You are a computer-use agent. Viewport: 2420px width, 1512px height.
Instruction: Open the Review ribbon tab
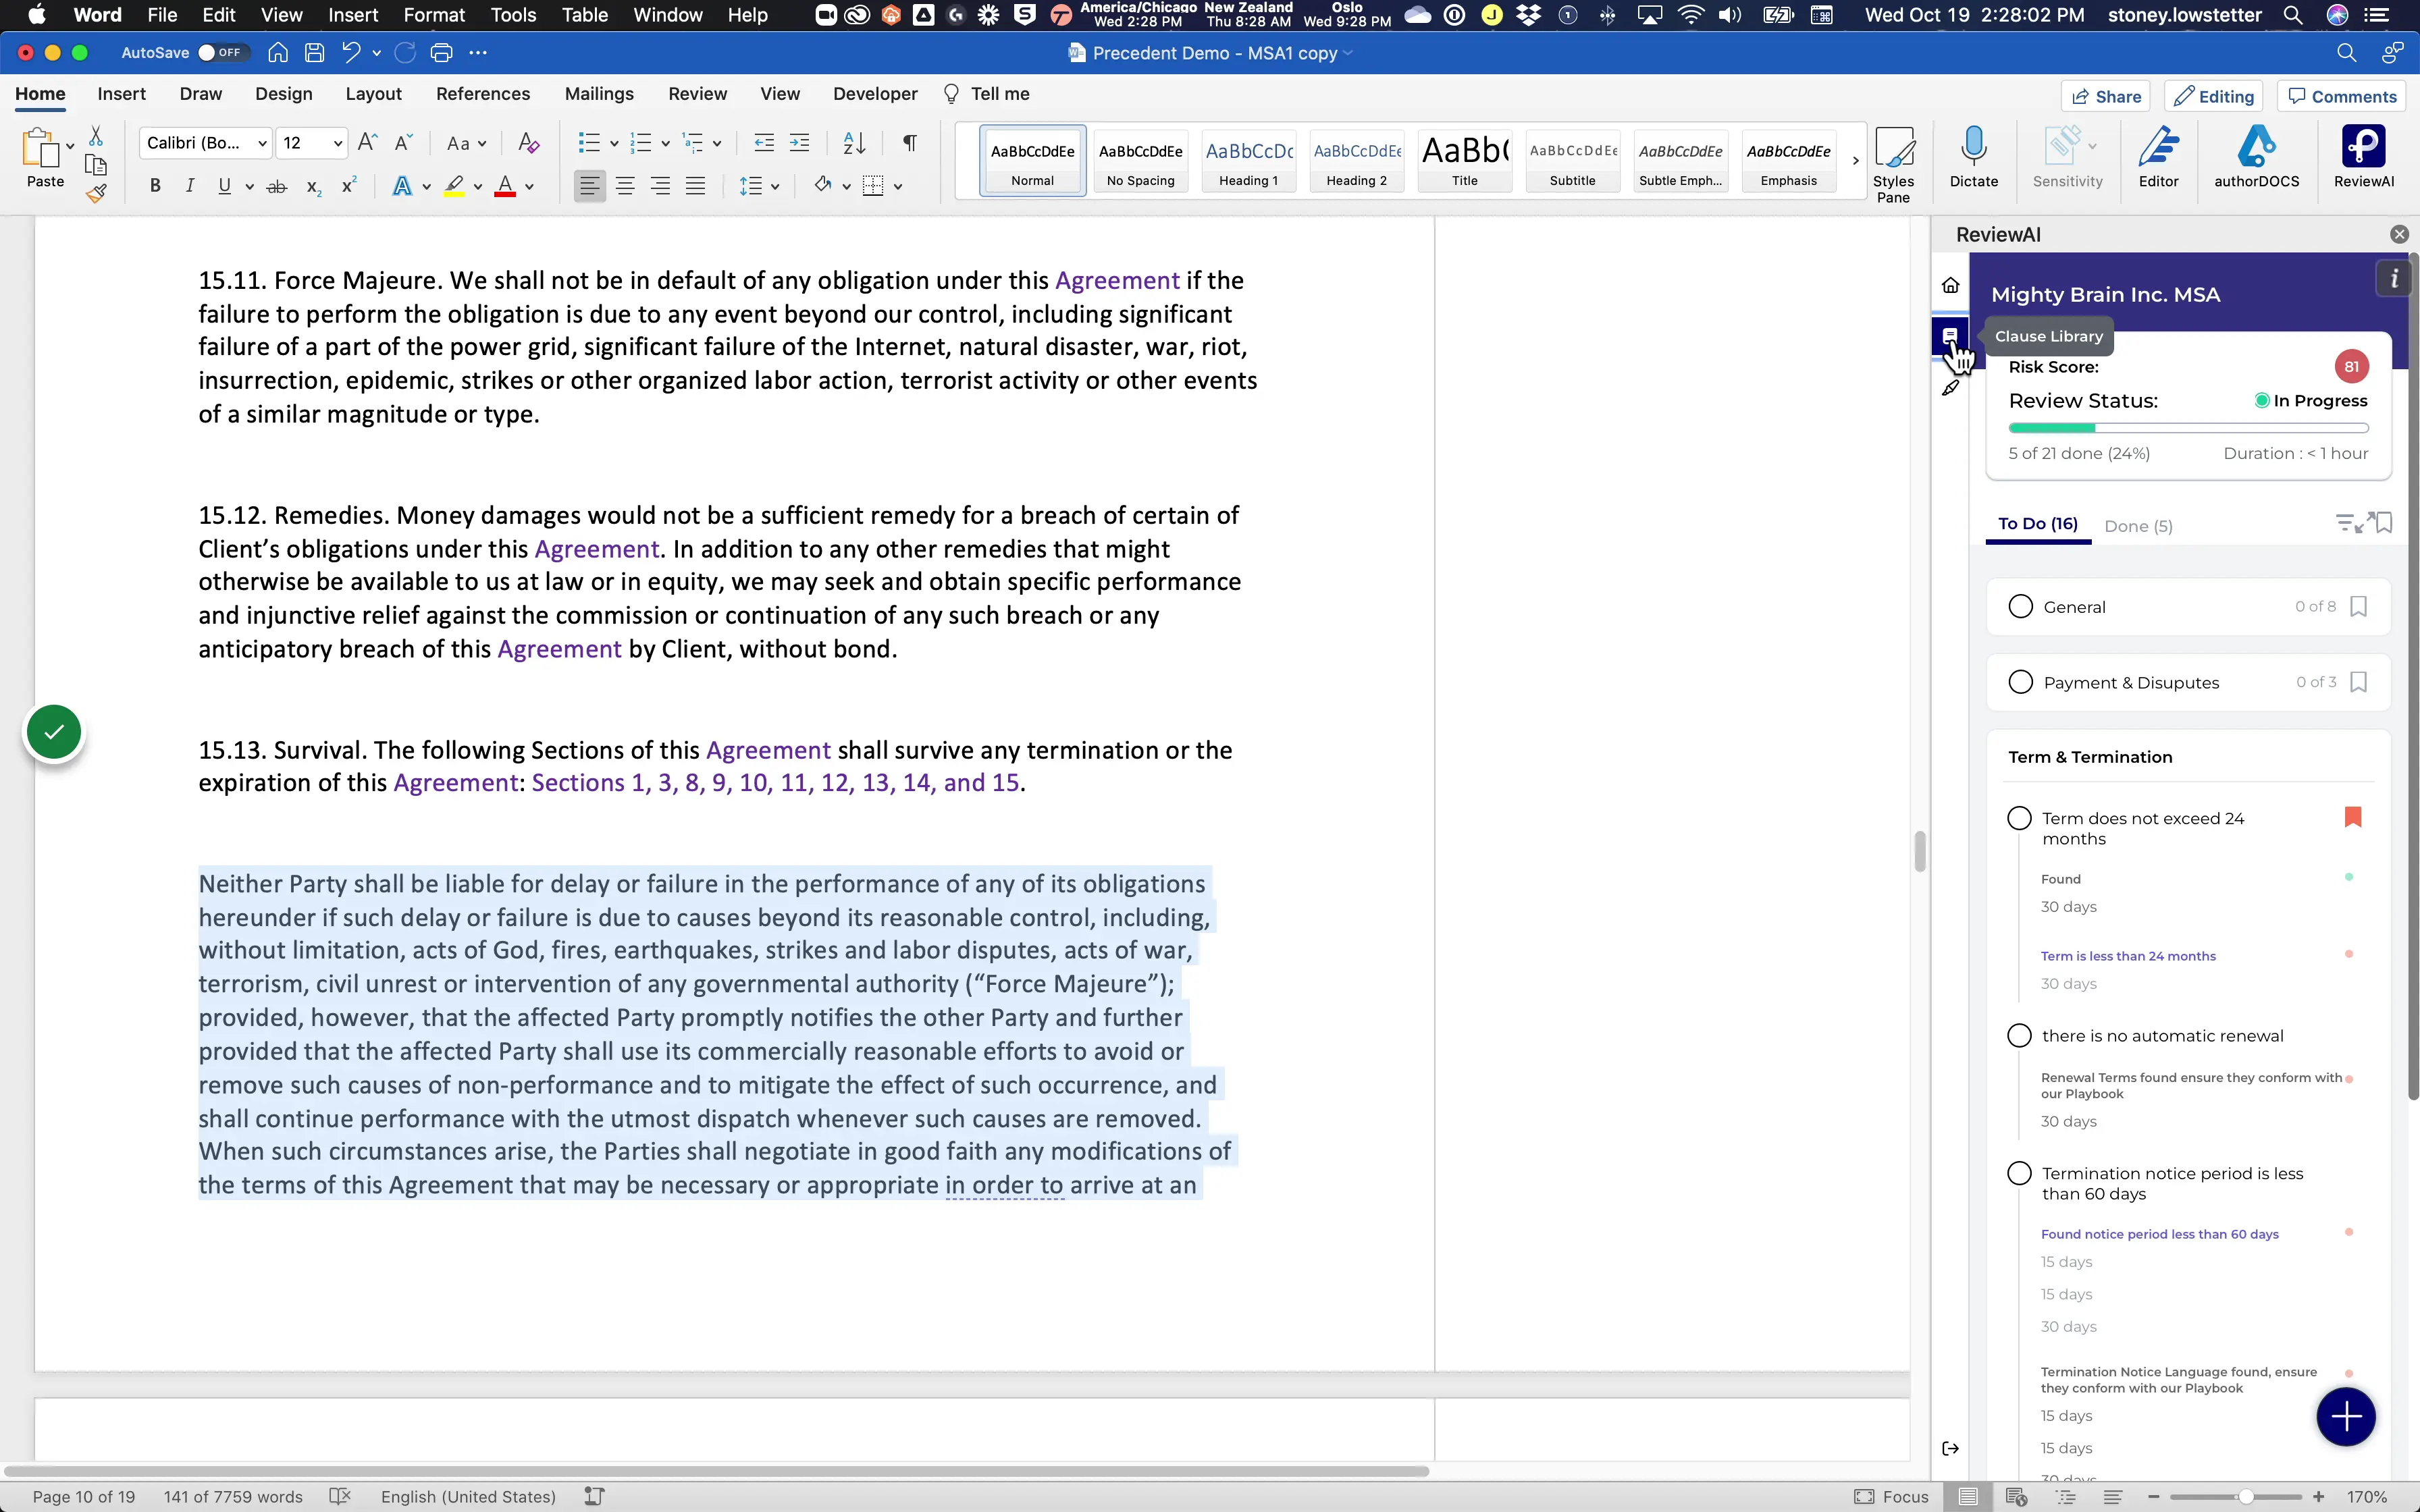coord(697,94)
